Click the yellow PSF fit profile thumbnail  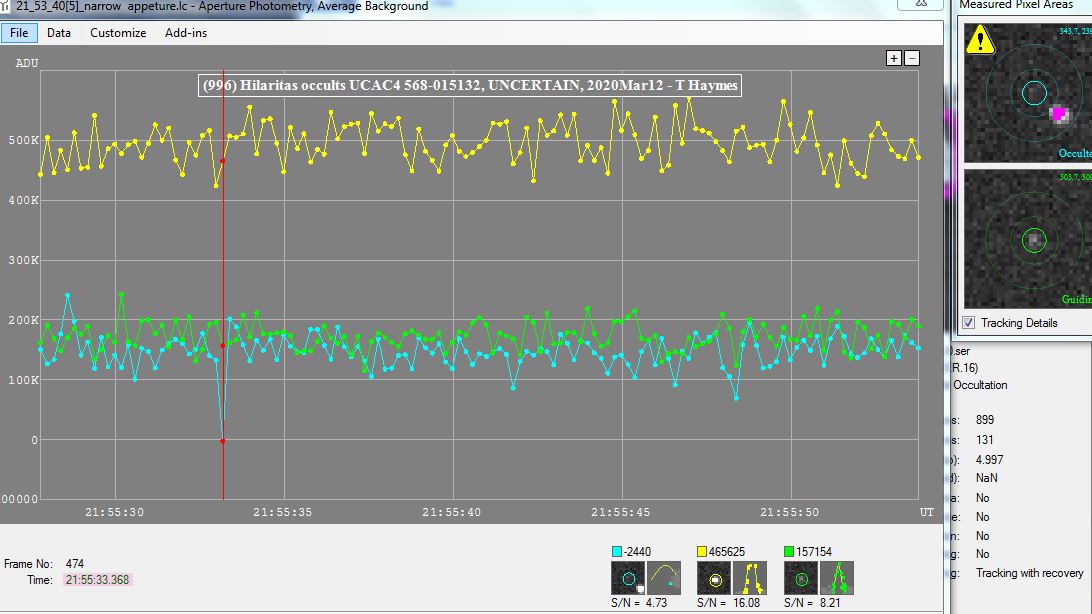point(750,578)
